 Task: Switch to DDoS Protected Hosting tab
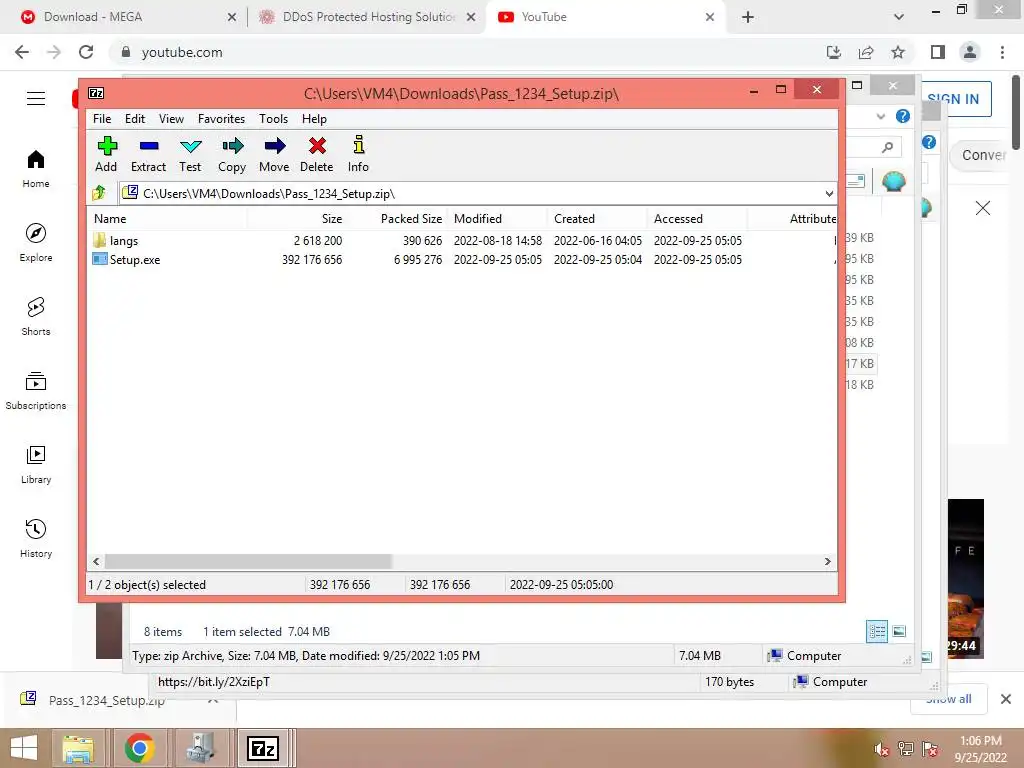(366, 17)
